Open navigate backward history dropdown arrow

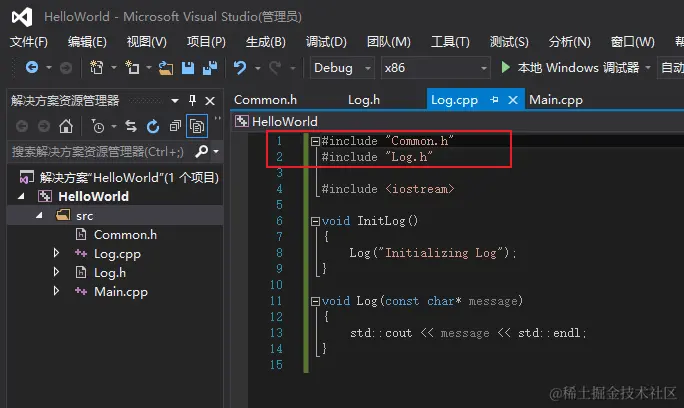[x=49, y=68]
